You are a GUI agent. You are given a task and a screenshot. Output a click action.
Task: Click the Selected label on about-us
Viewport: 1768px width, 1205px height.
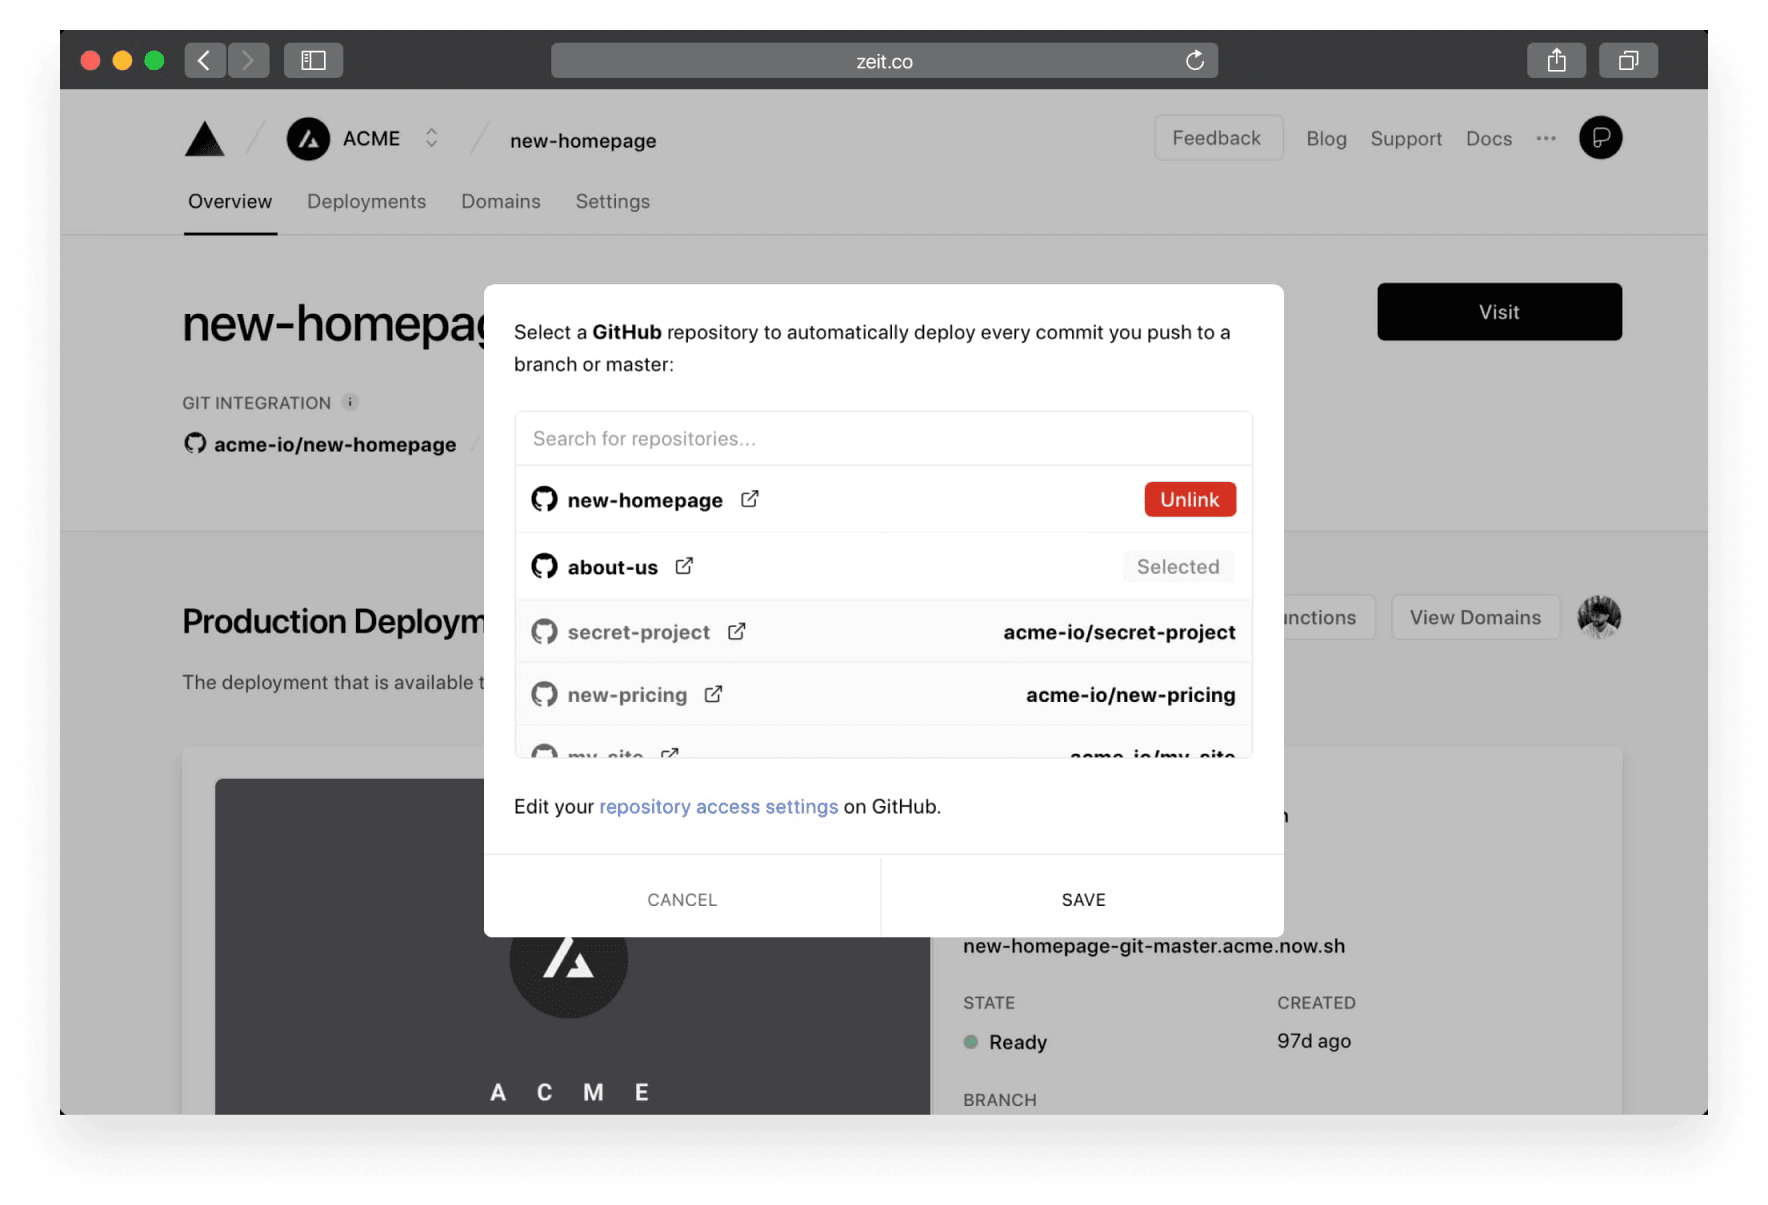pos(1178,566)
